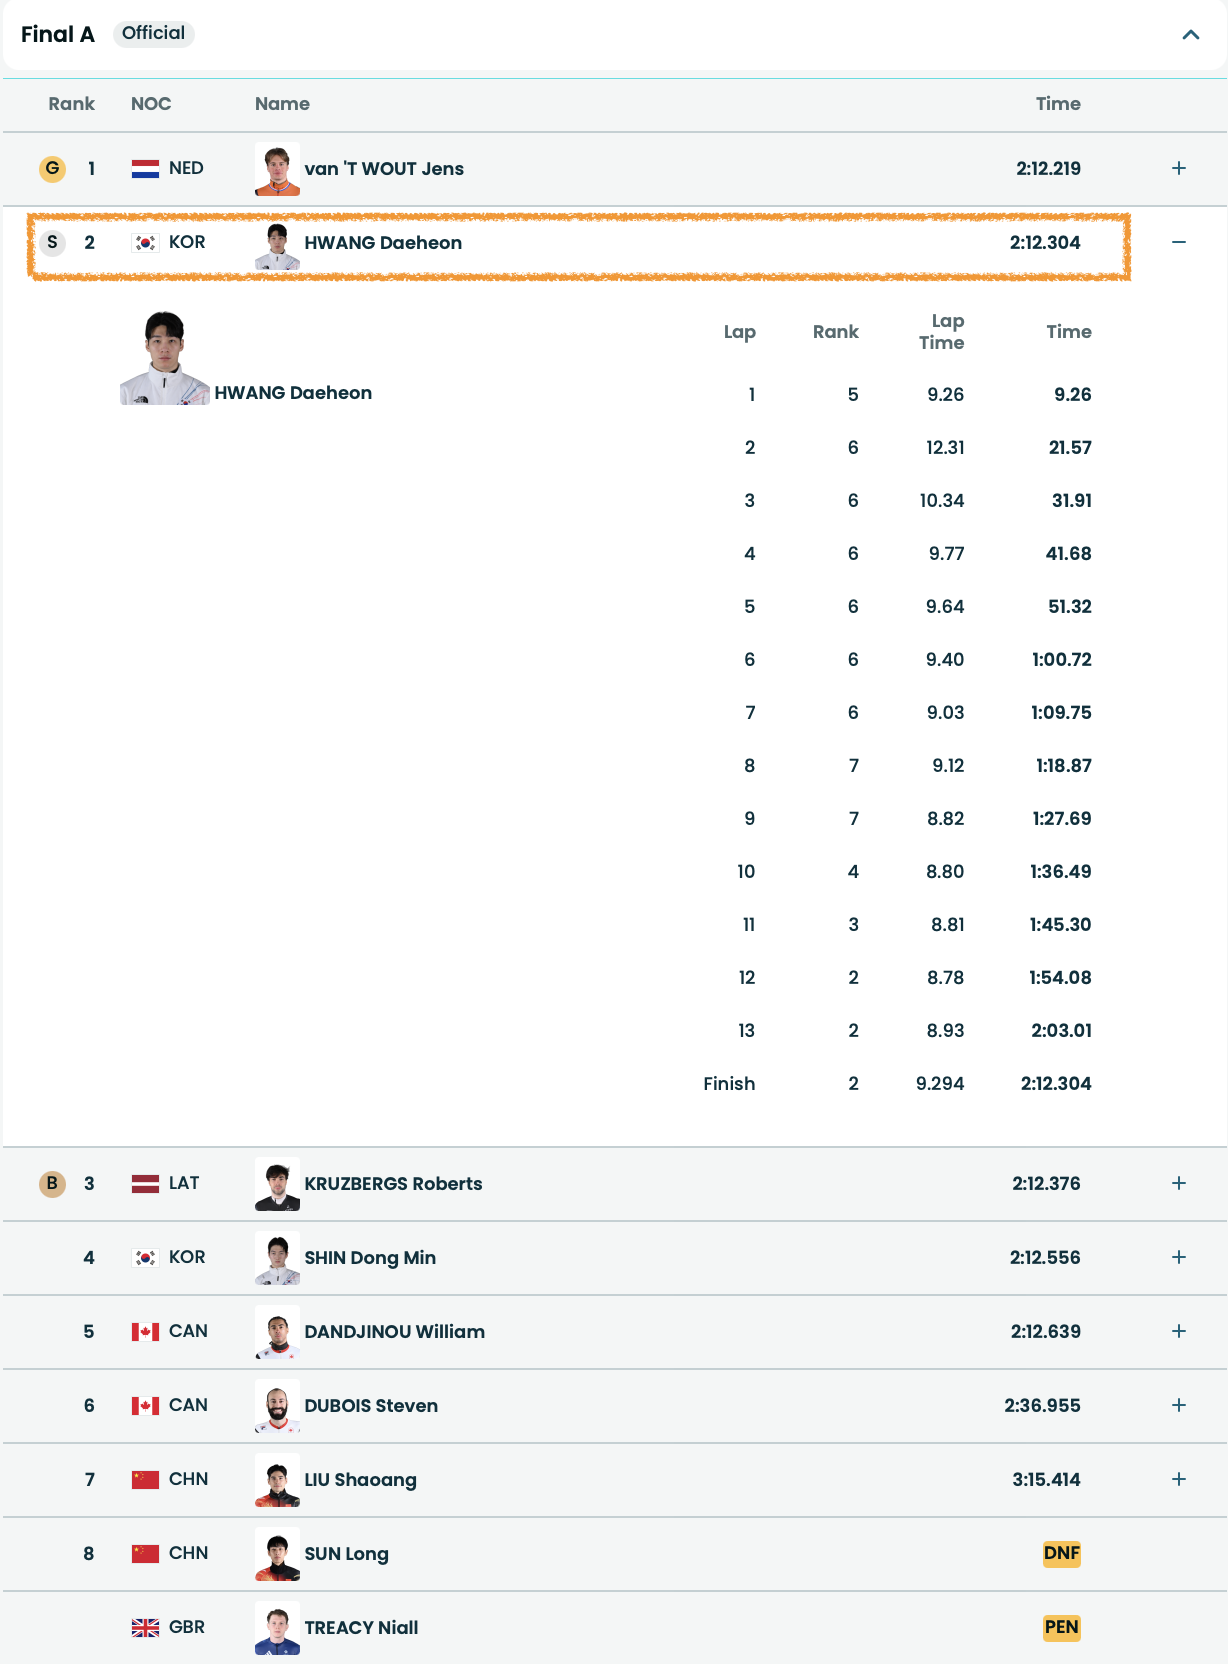Expand DANDJINOU William row
This screenshot has width=1228, height=1664.
pyautogui.click(x=1179, y=1331)
